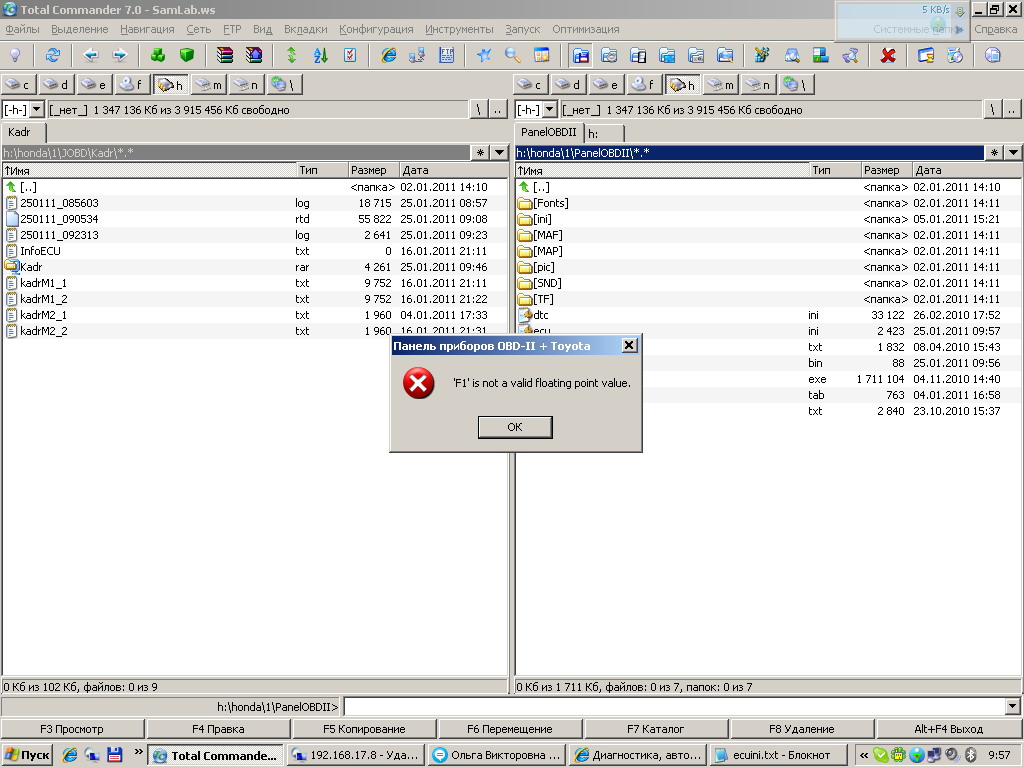This screenshot has height=768, width=1024.
Task: Click the pack files (stacked books) icon
Action: click(225, 55)
